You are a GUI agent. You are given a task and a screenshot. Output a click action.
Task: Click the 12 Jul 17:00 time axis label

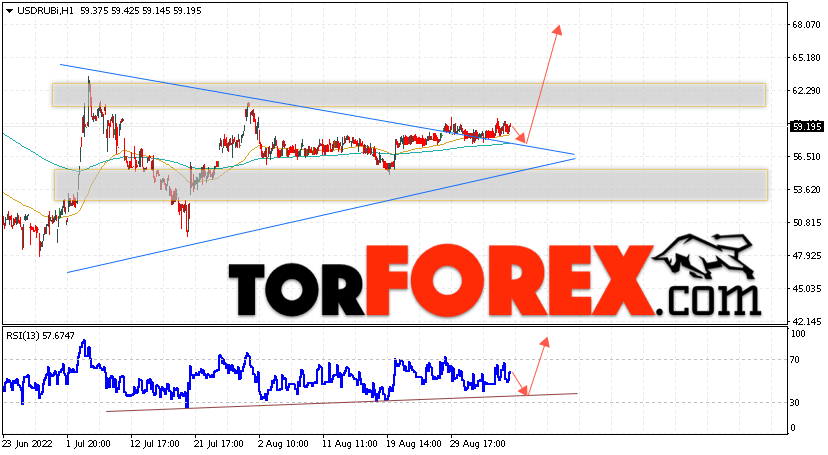point(154,444)
